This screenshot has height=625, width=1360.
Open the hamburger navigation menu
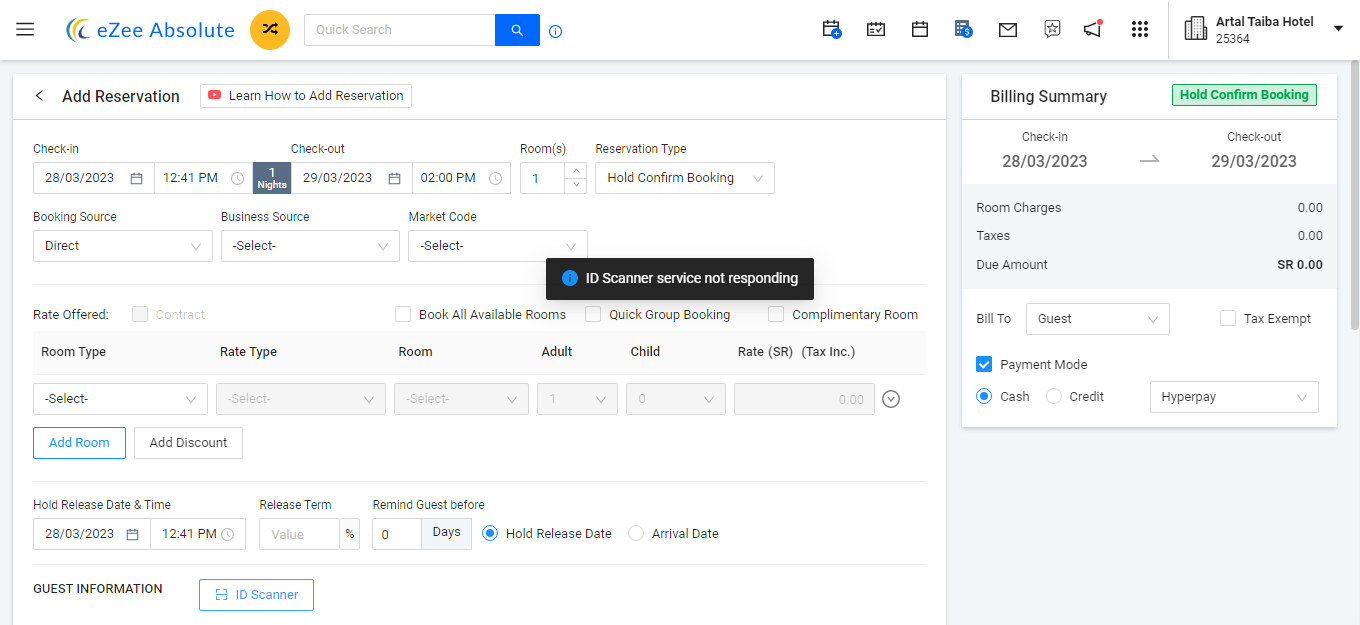[25, 30]
